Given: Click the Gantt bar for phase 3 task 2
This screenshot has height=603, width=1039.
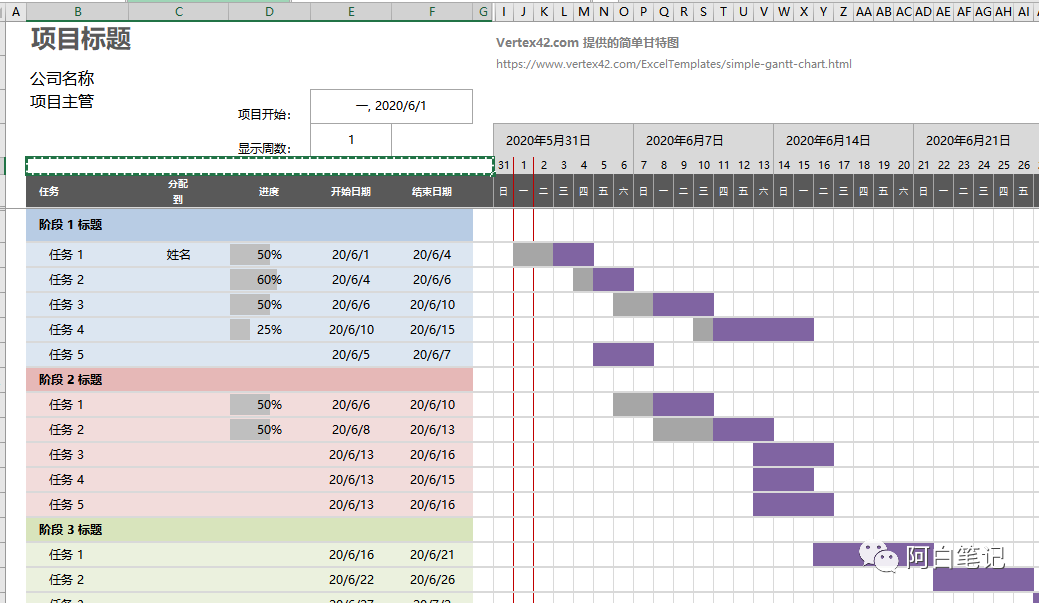Looking at the screenshot, I should [983, 580].
